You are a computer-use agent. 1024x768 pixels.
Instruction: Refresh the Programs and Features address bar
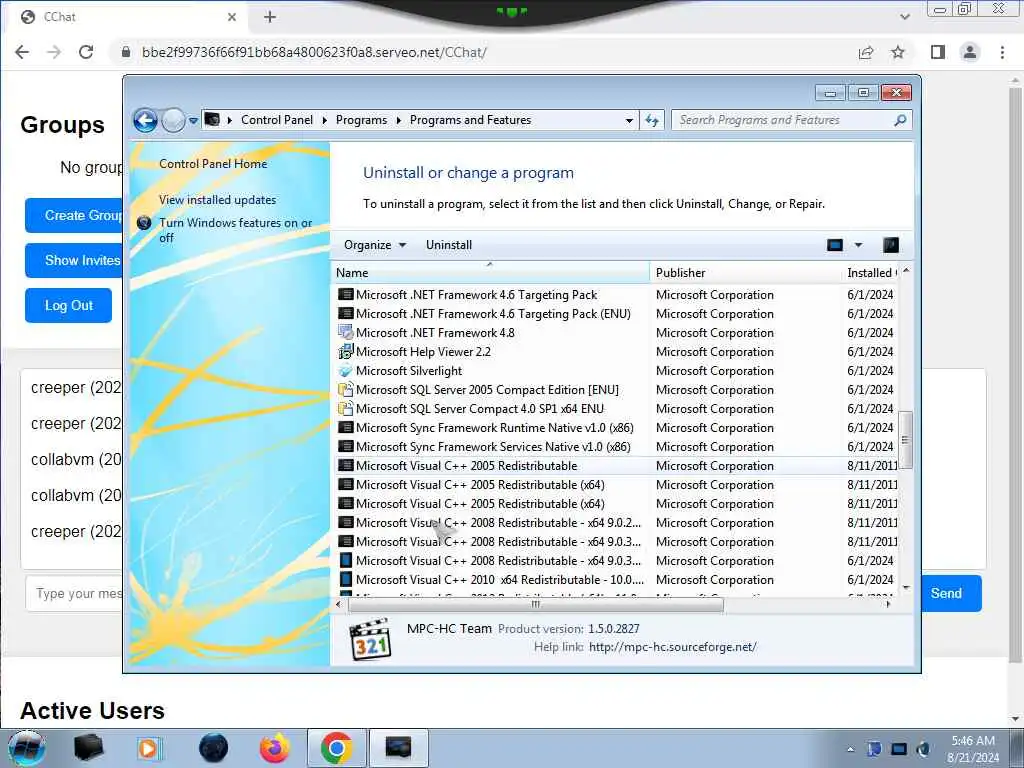[652, 120]
